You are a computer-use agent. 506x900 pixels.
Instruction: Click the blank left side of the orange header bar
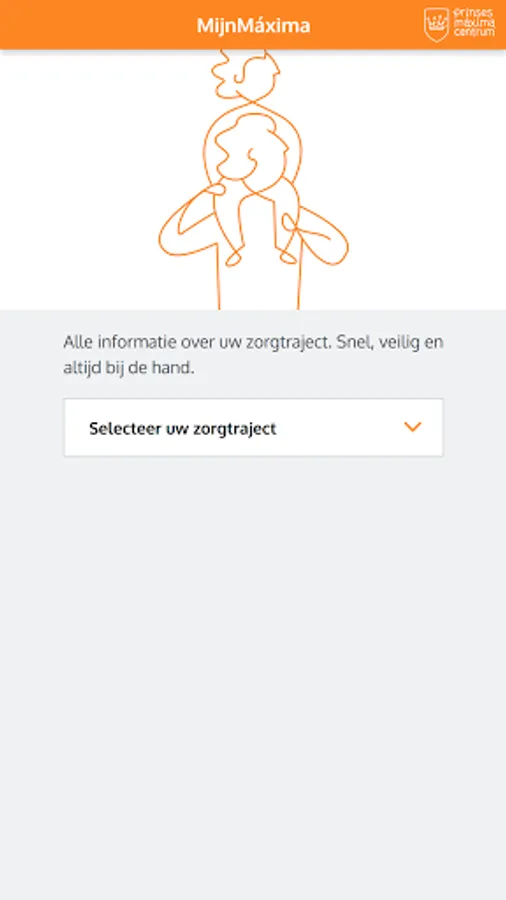click(92, 25)
